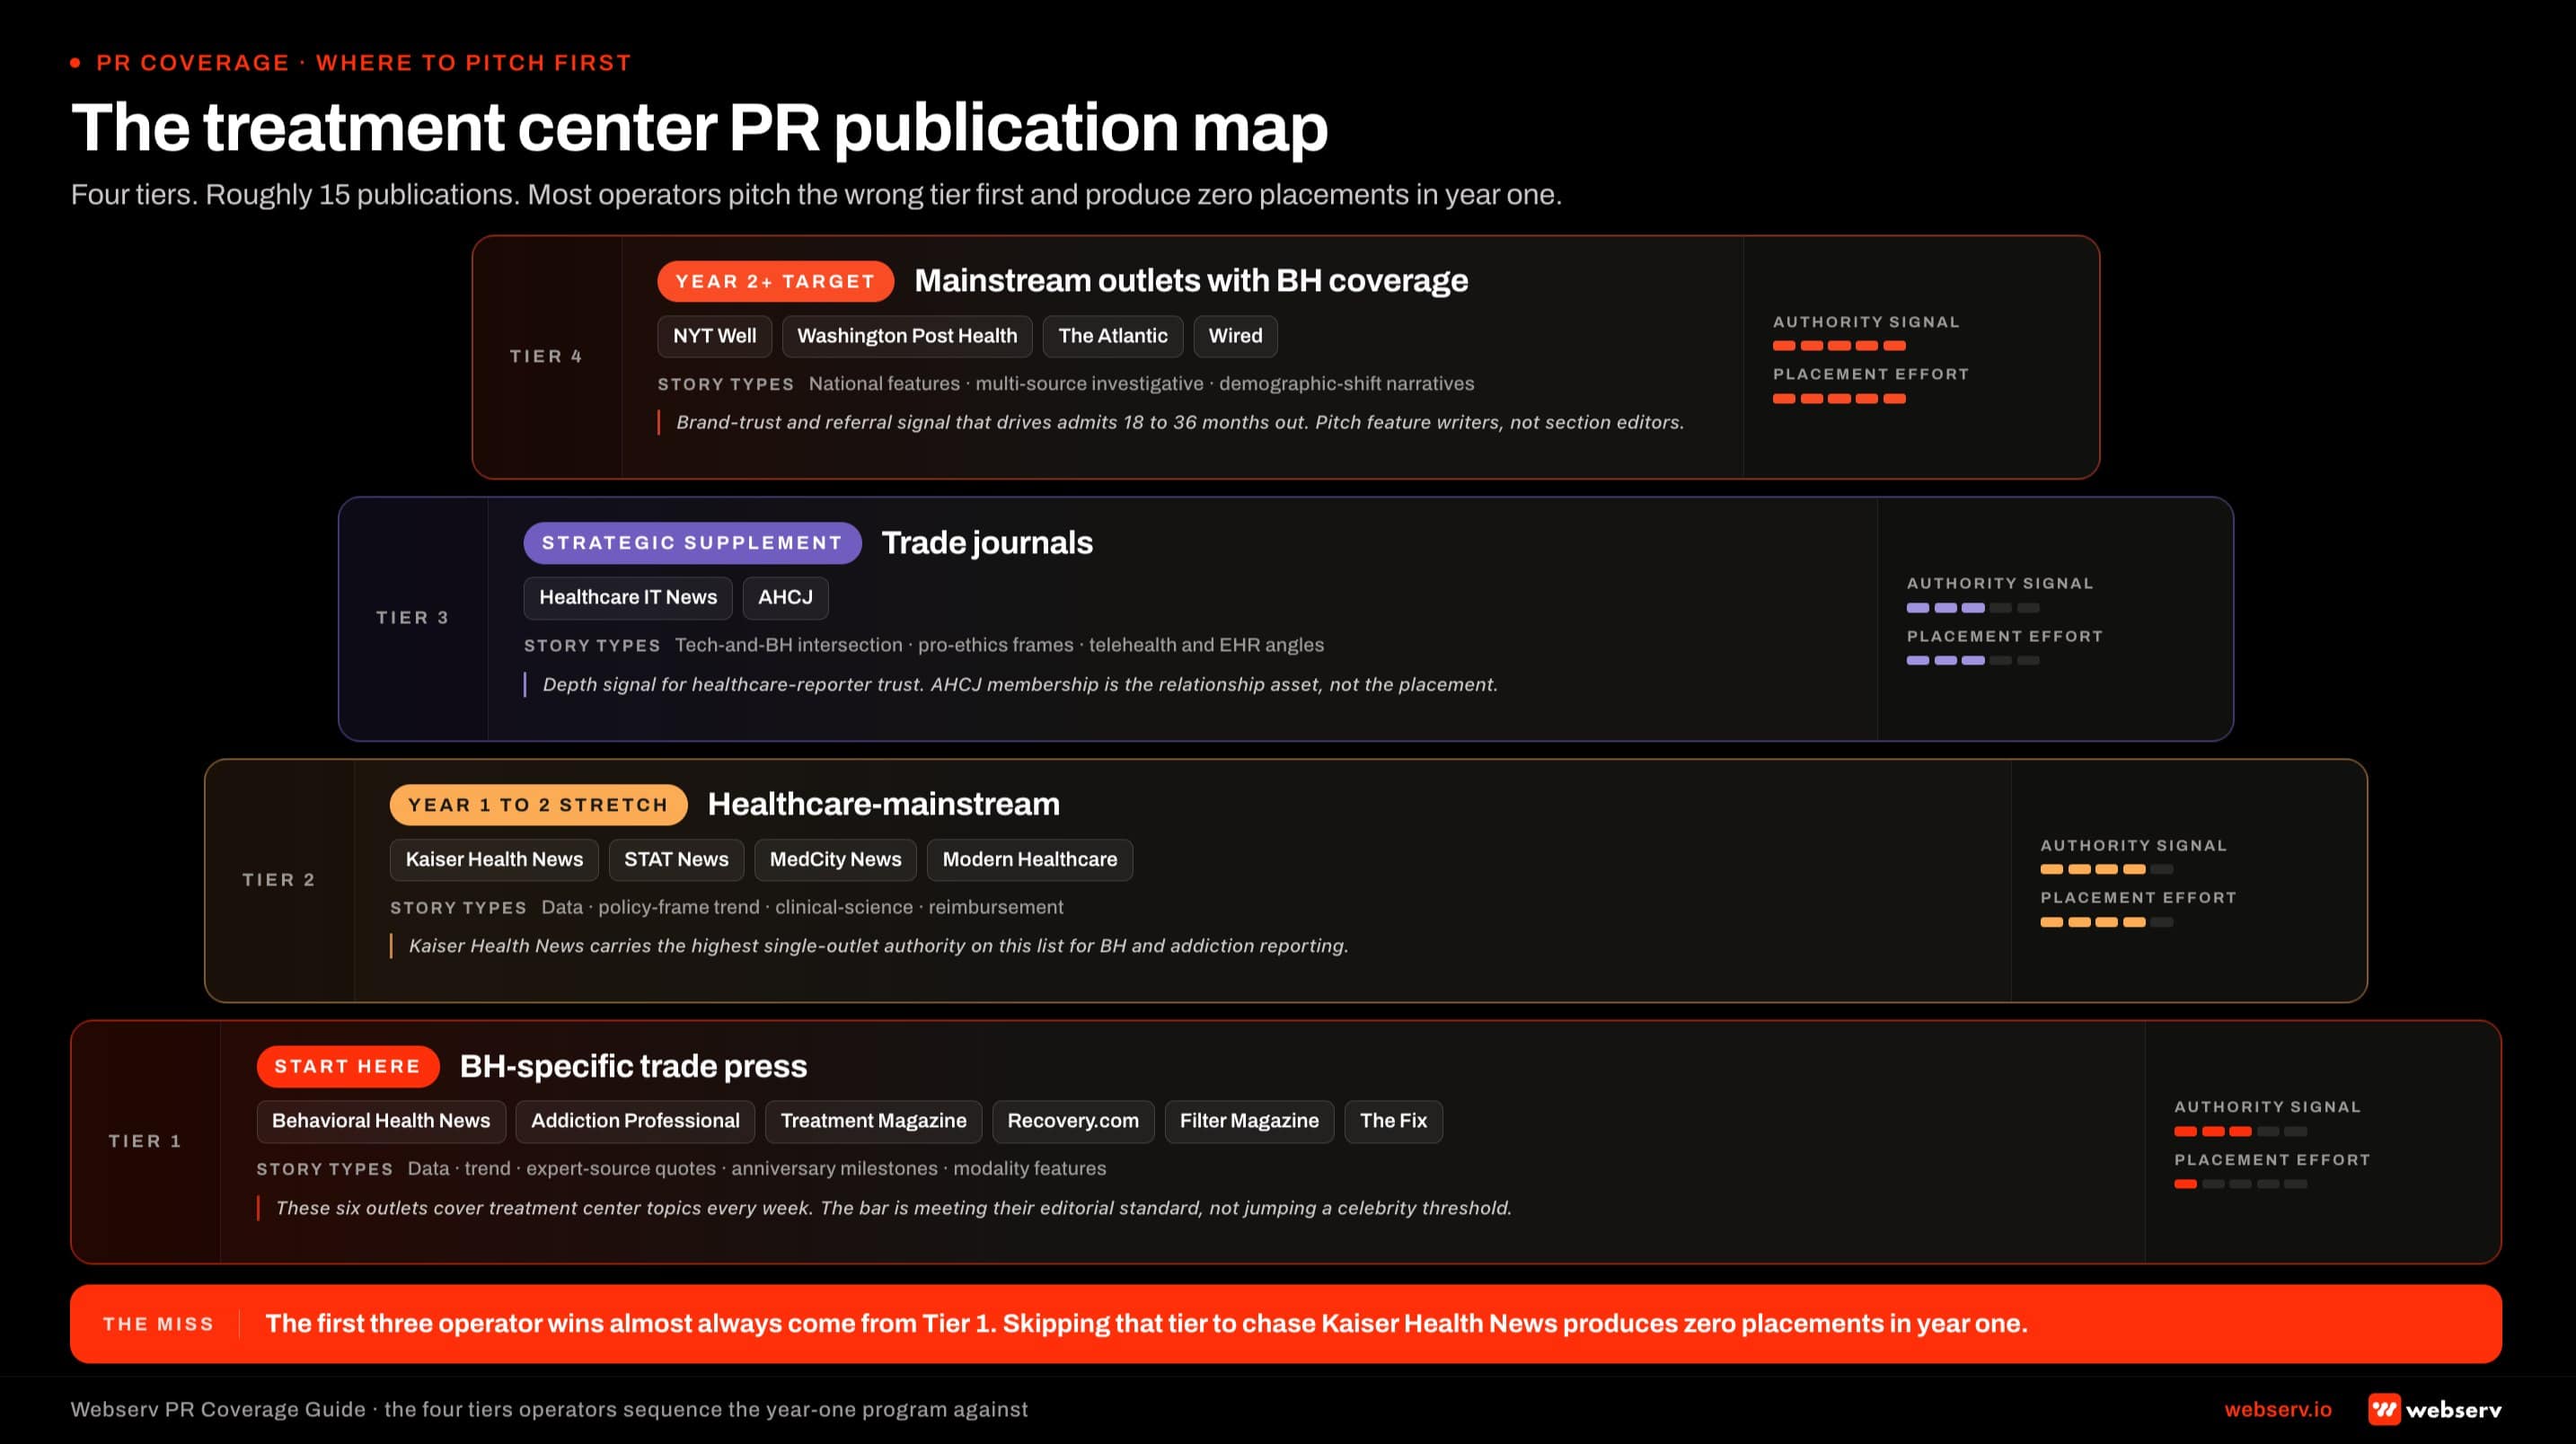Select the MedCity News chip
The width and height of the screenshot is (2576, 1444).
click(835, 859)
